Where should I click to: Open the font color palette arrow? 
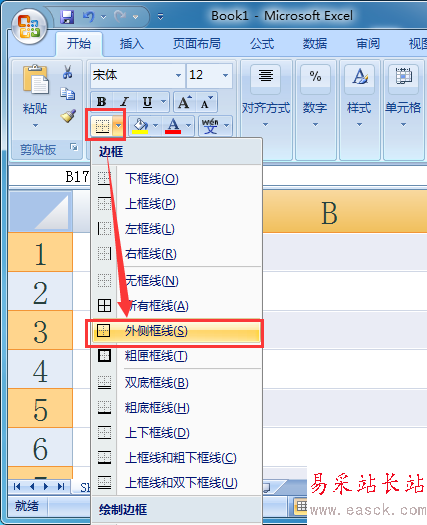189,126
